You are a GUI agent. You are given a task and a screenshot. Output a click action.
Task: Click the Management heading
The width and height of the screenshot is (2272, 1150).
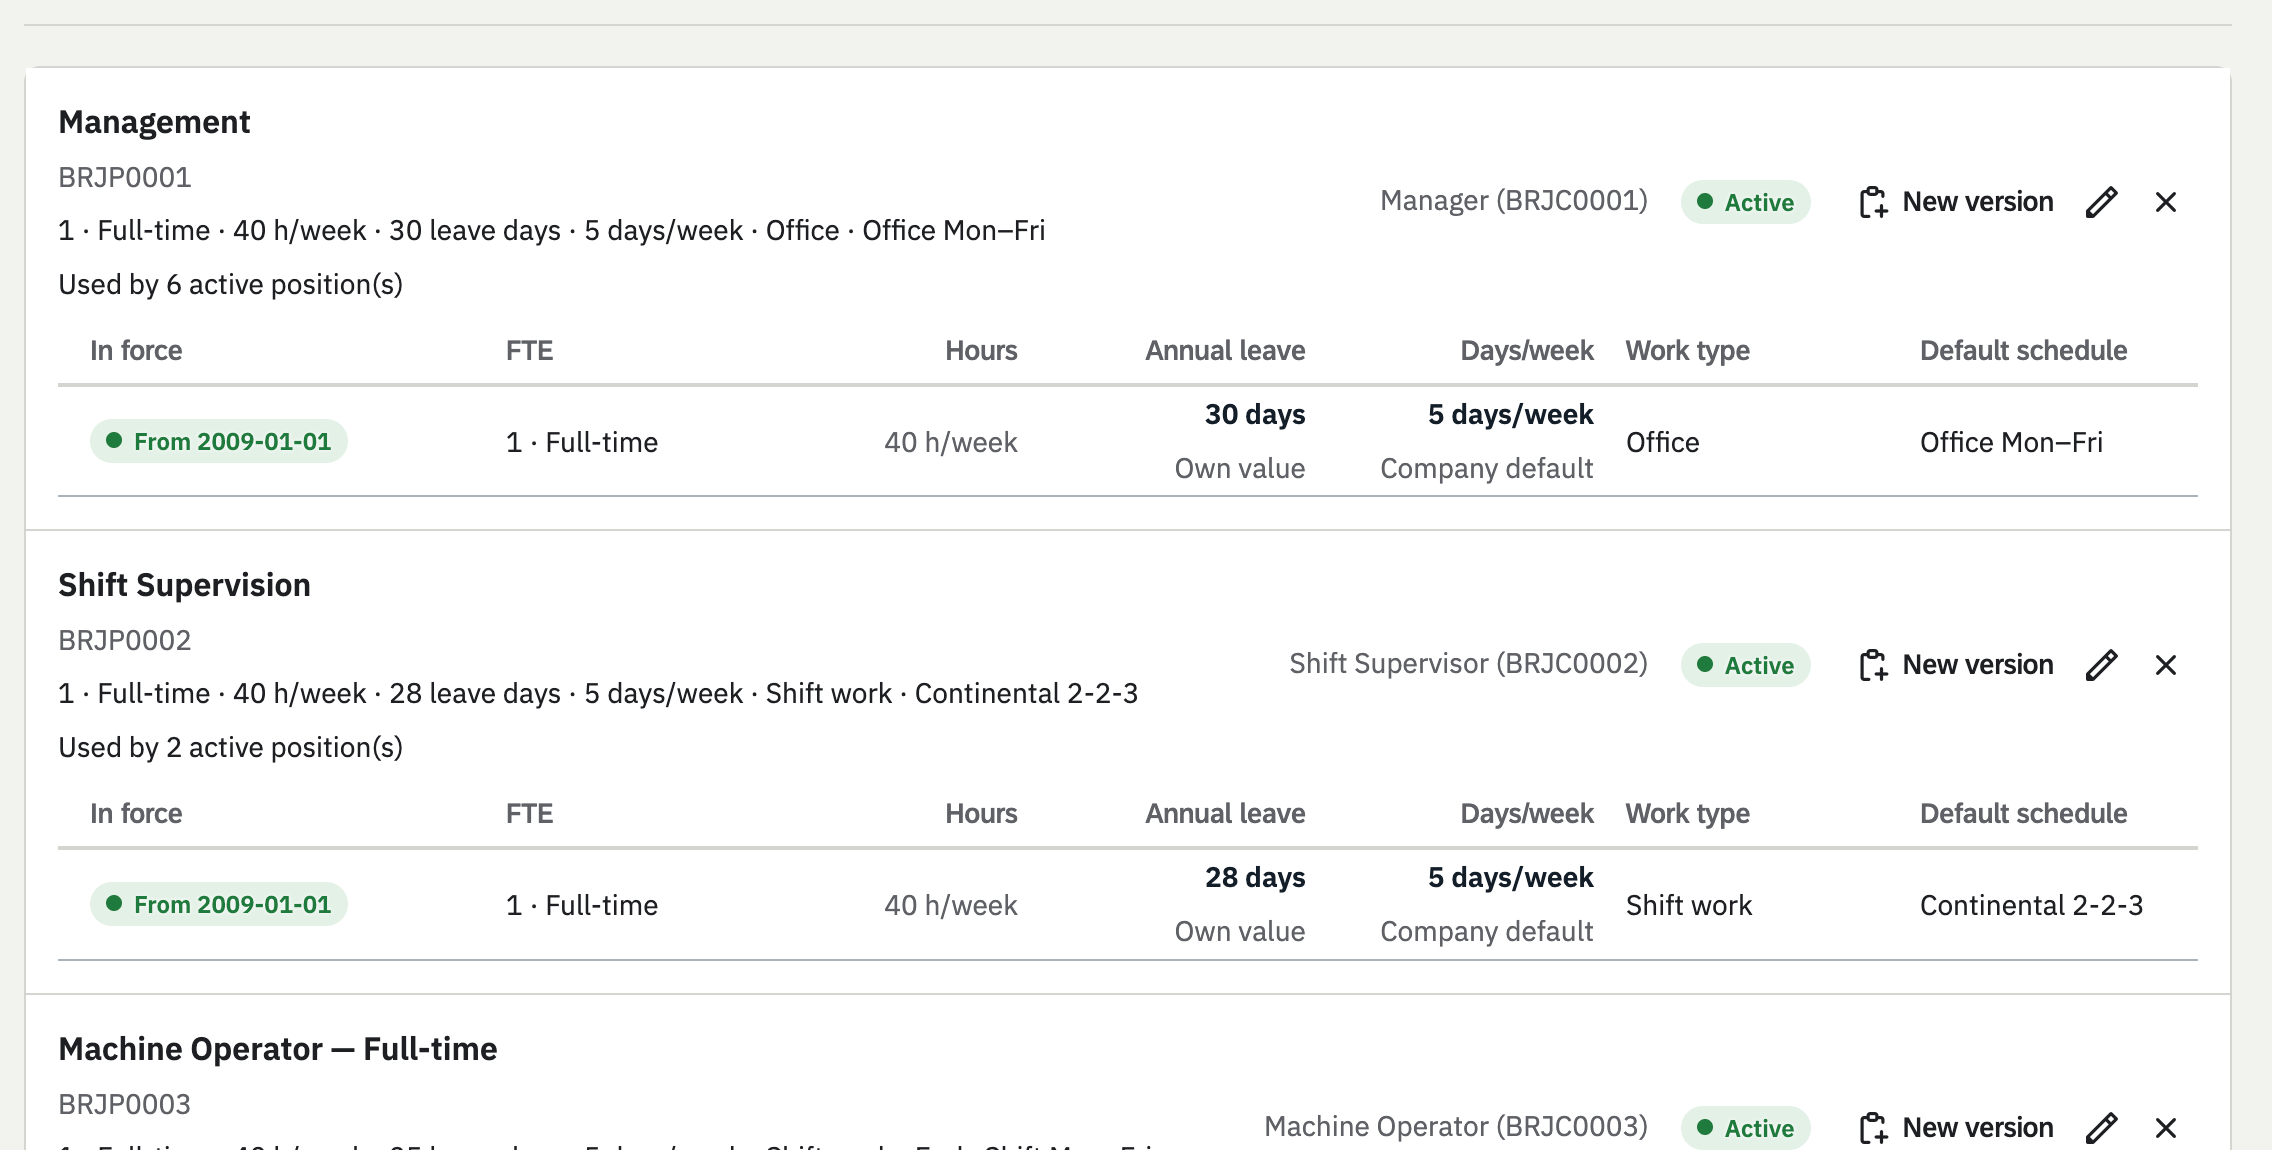click(x=154, y=122)
